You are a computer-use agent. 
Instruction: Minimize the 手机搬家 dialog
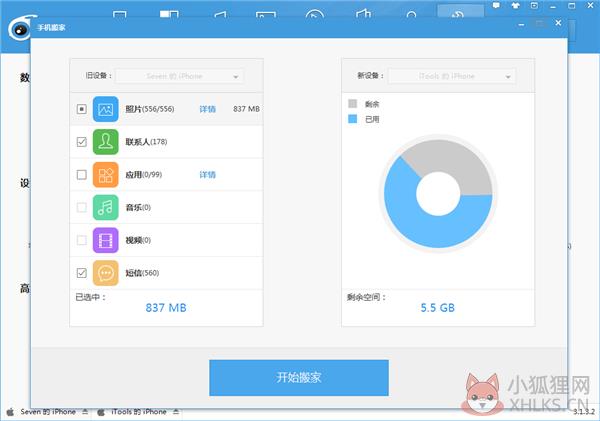tap(521, 24)
